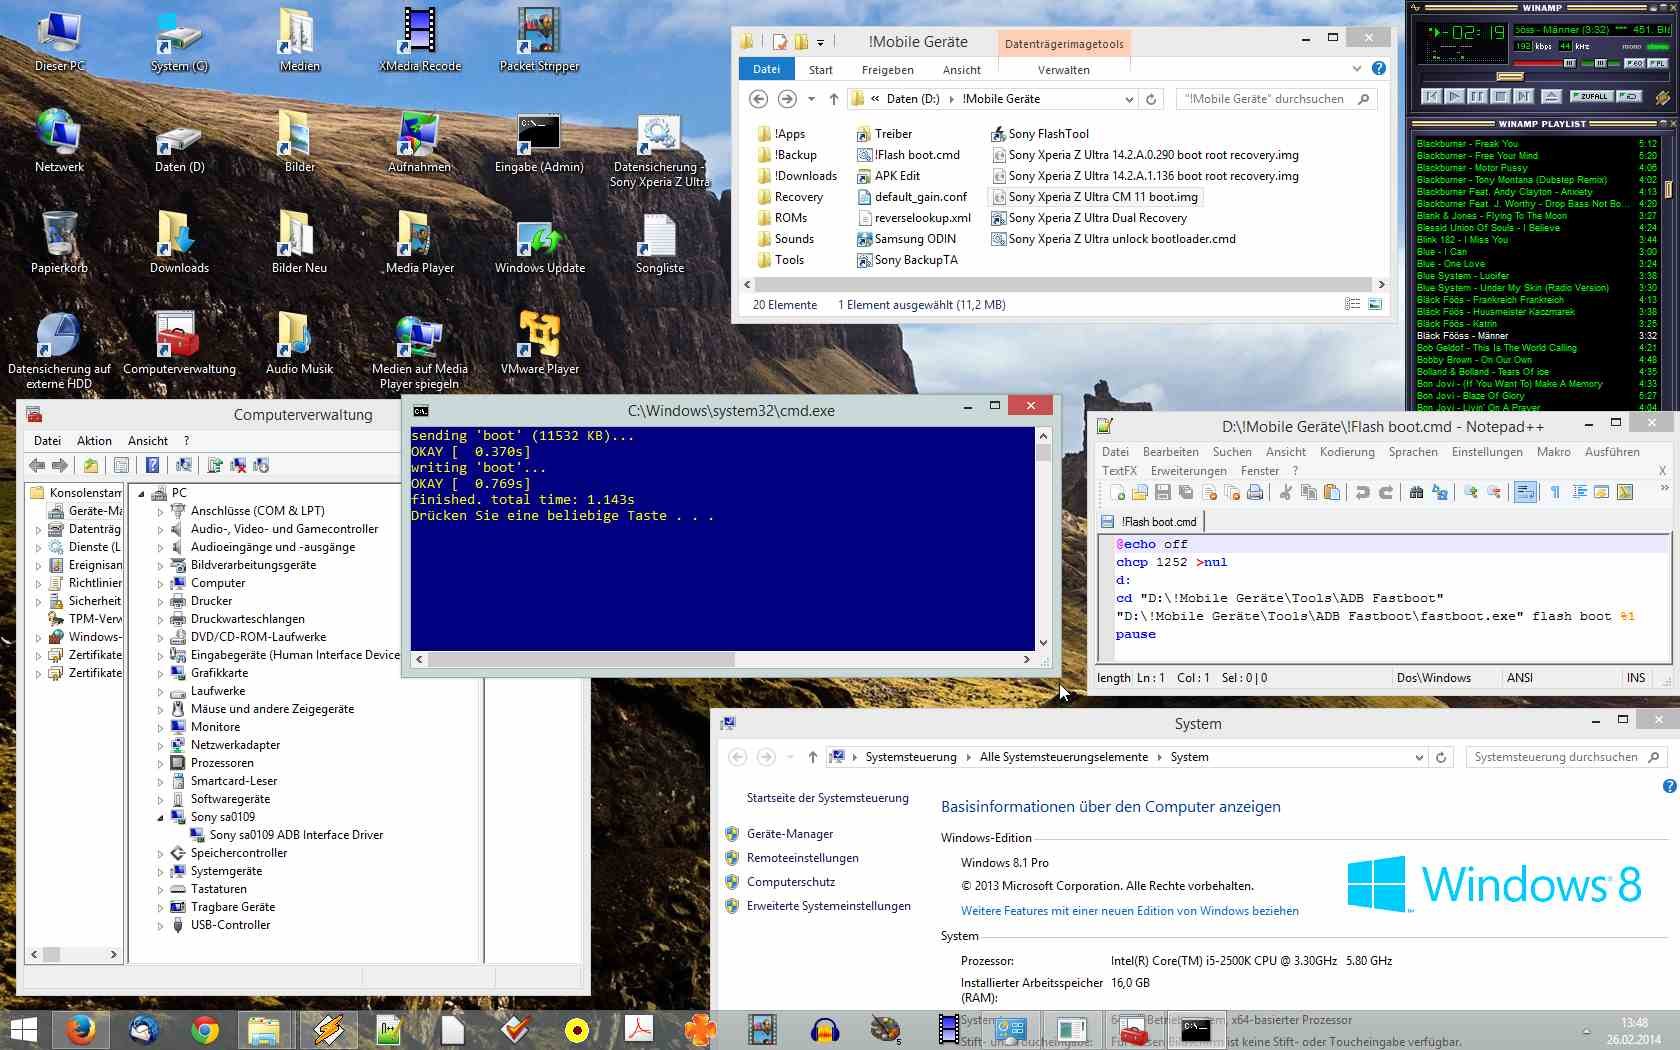Image resolution: width=1680 pixels, height=1050 pixels.
Task: Open Sprachen menu in Notepad++
Action: 1413,452
